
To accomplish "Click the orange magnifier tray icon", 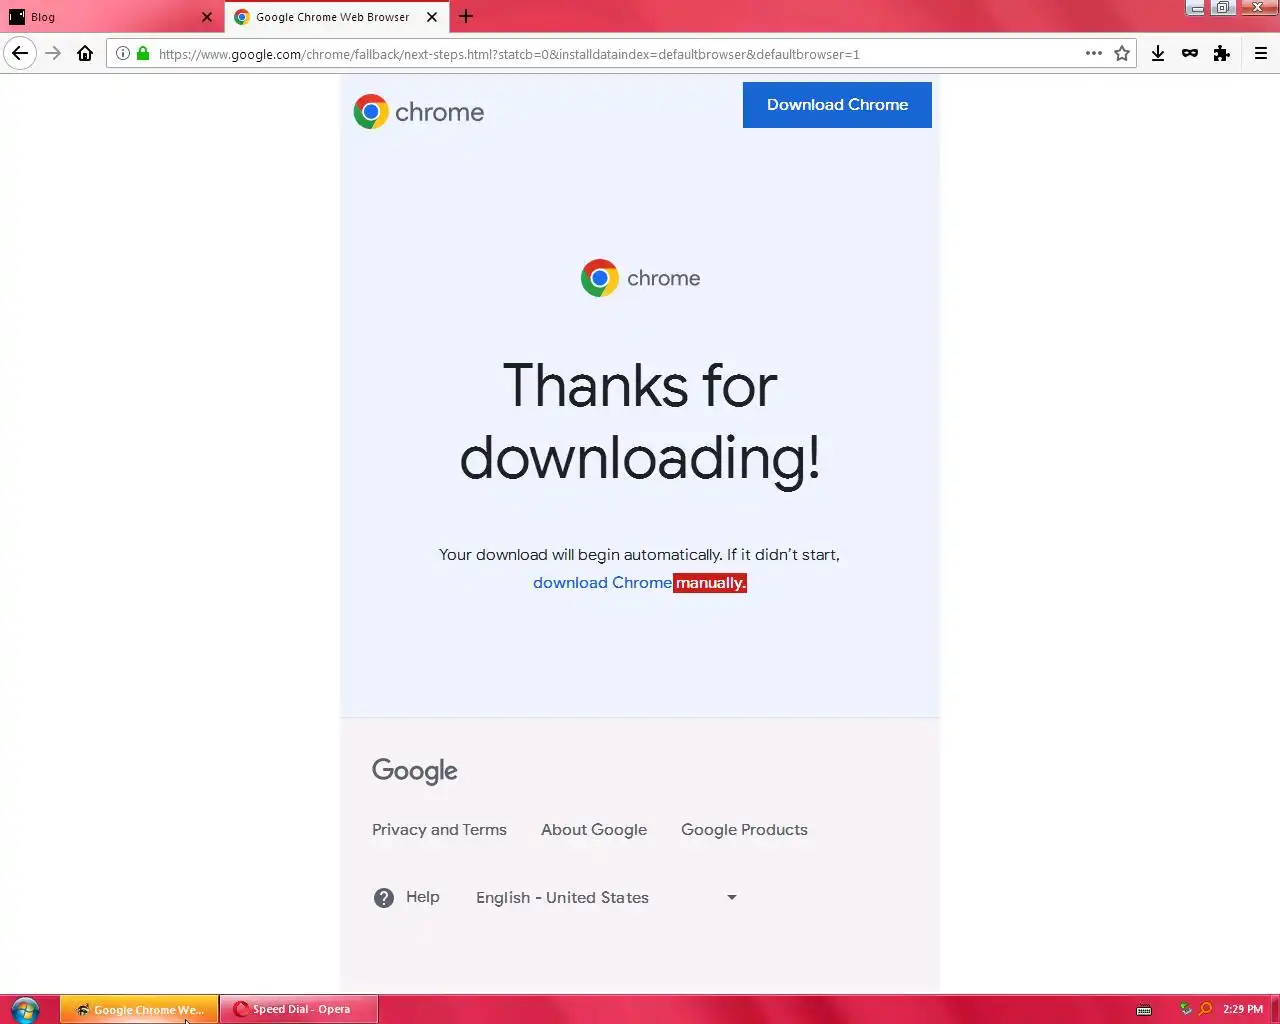I will click(x=1205, y=1009).
